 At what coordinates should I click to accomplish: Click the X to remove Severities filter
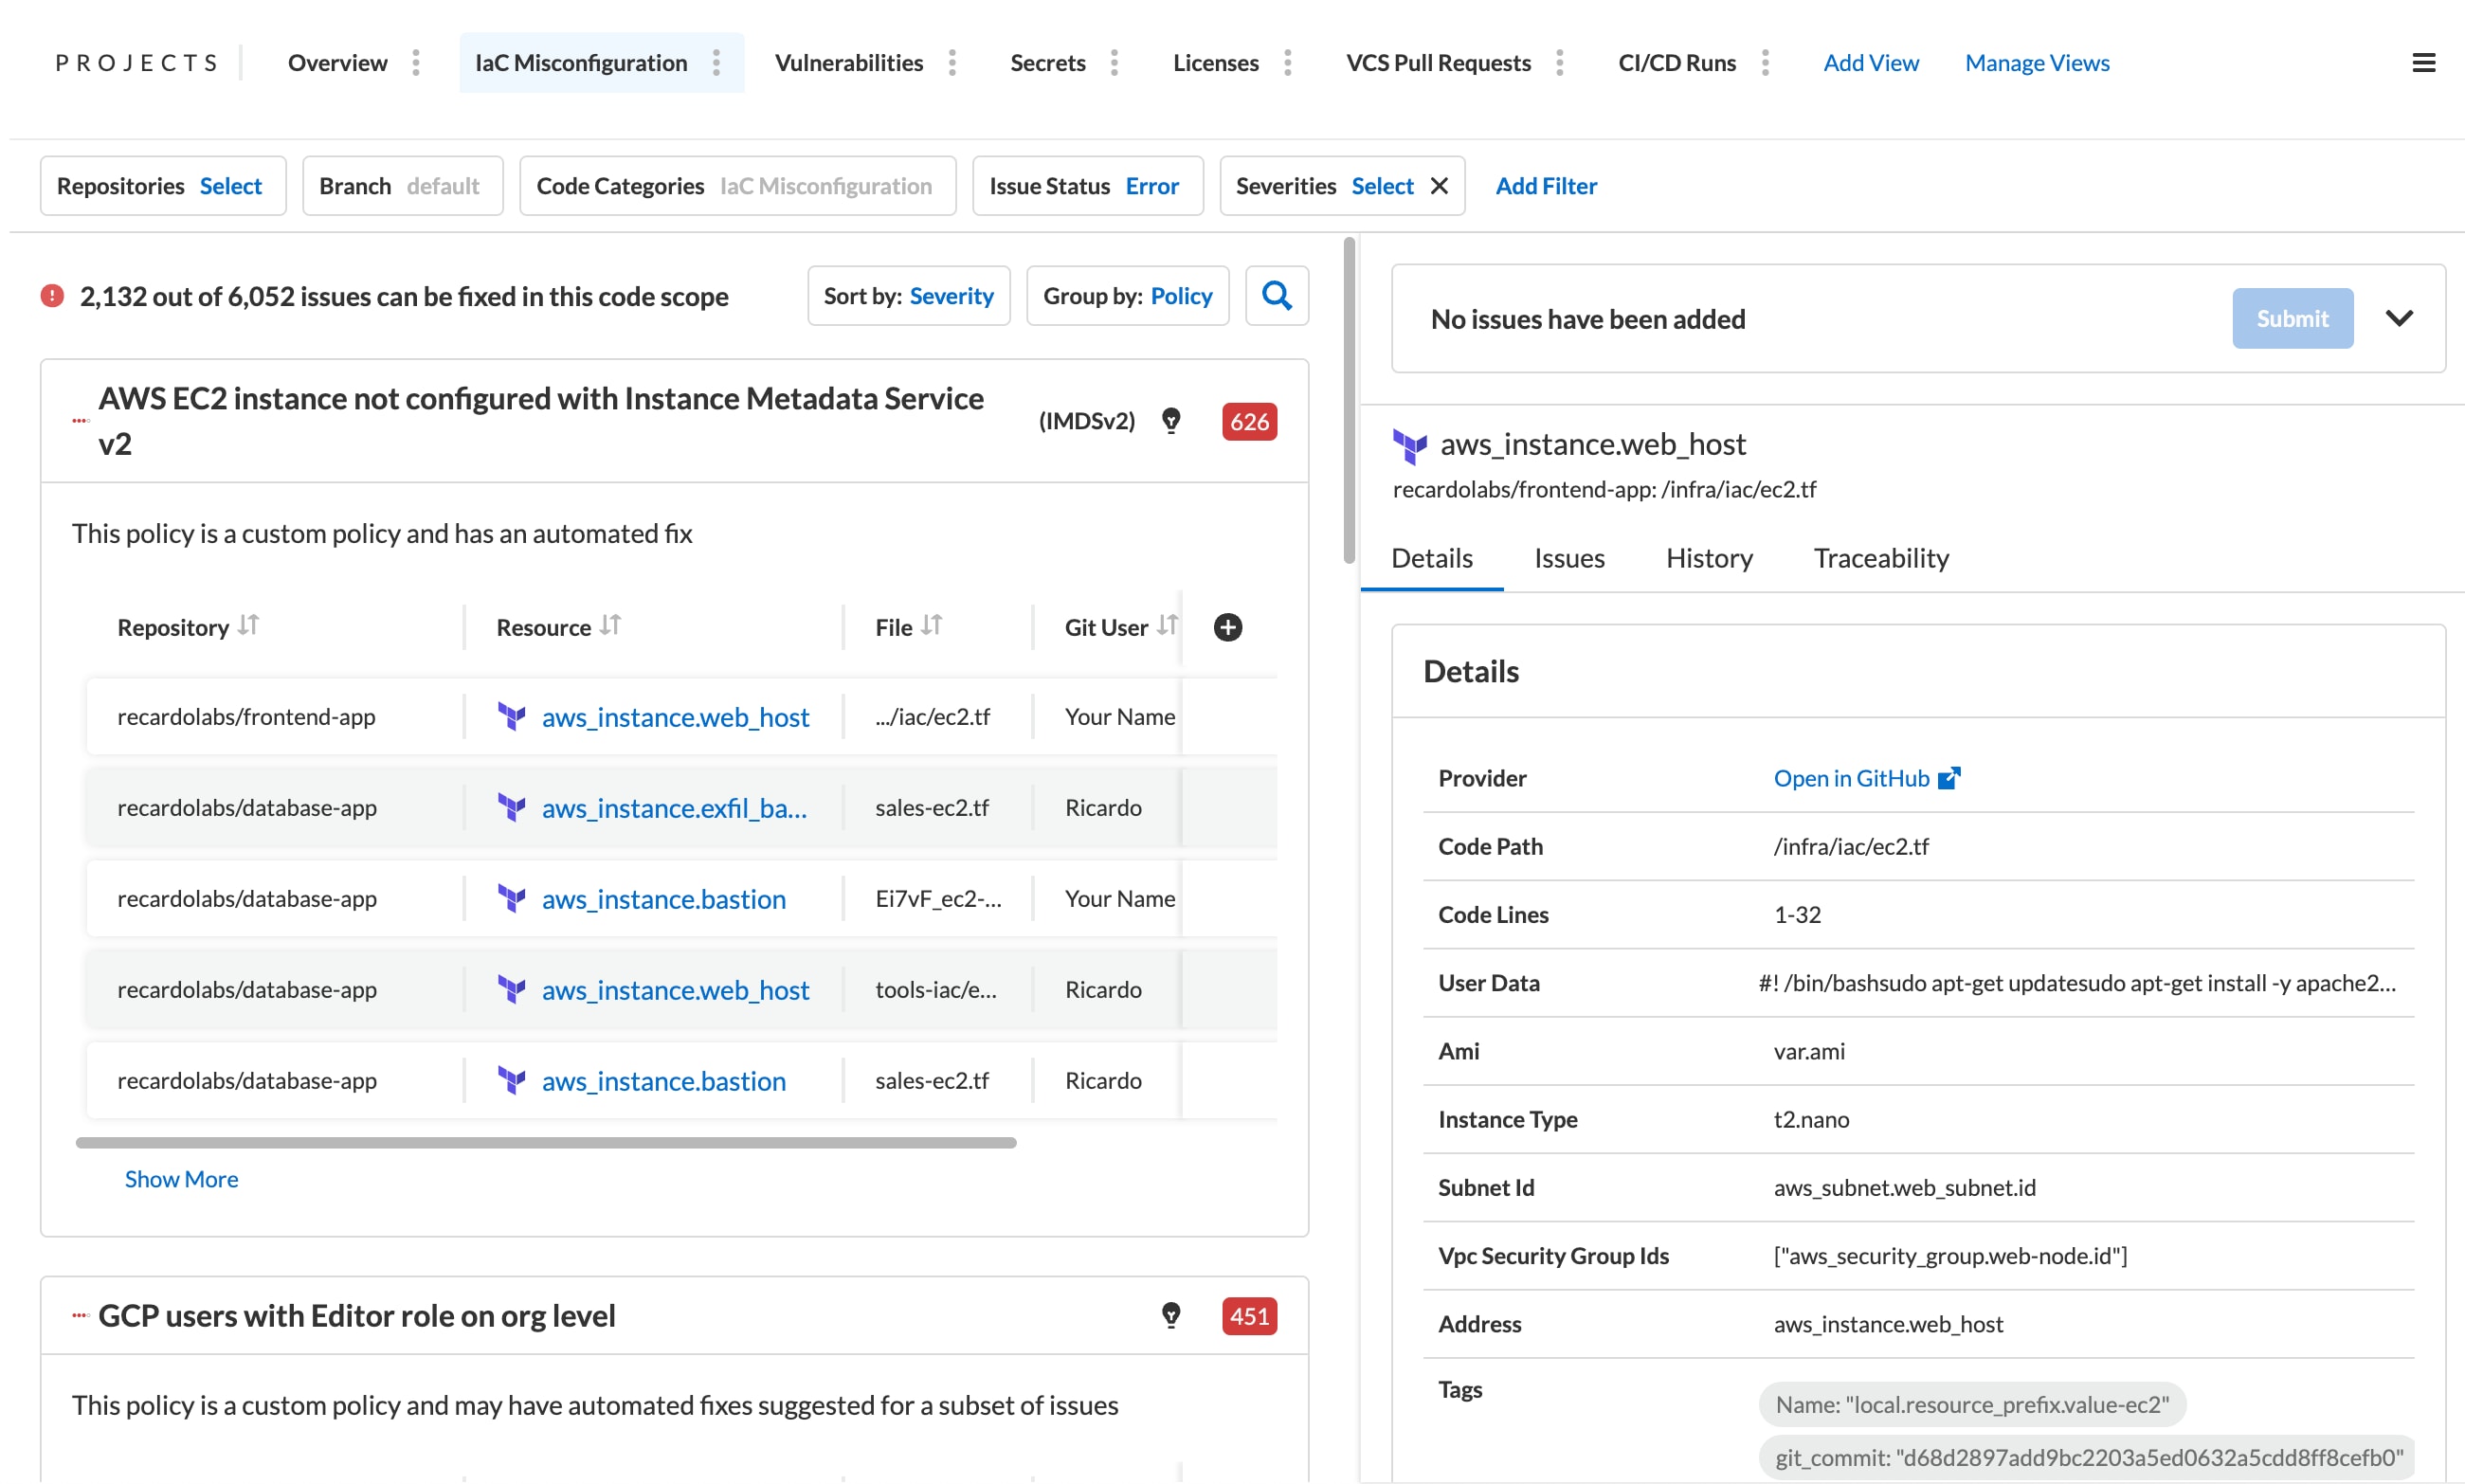[1442, 185]
